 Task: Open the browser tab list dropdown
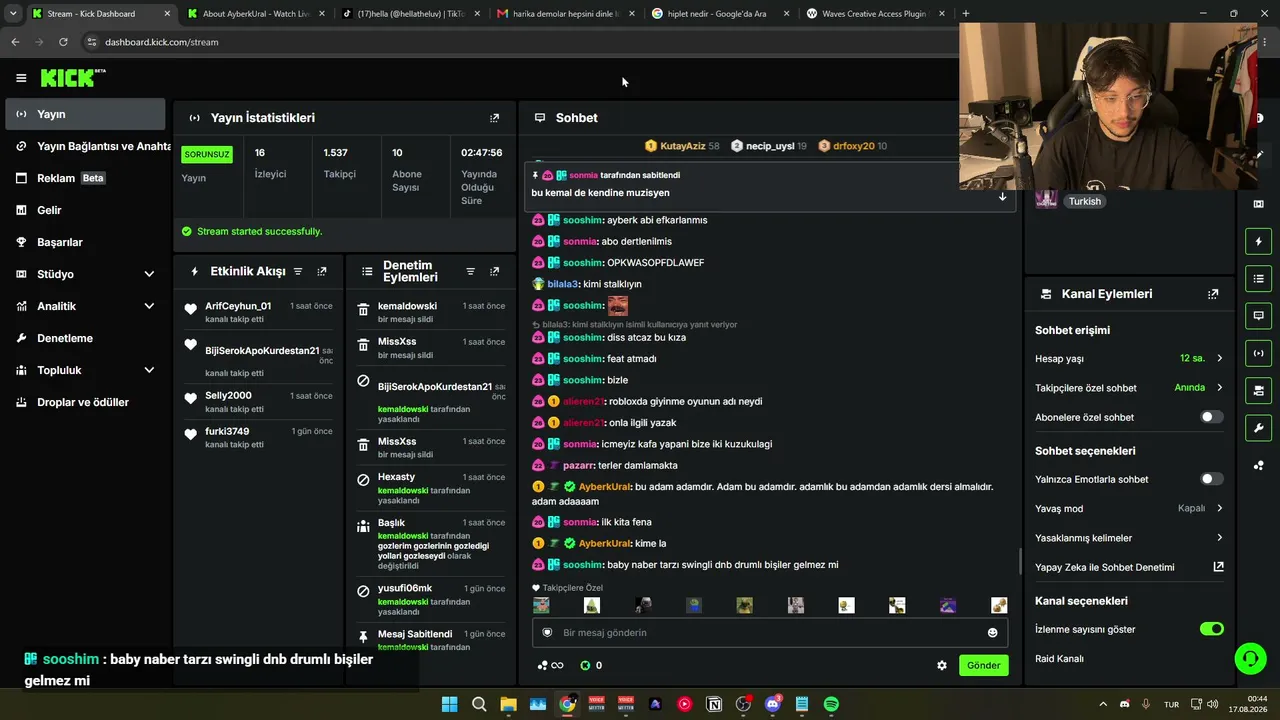[13, 14]
